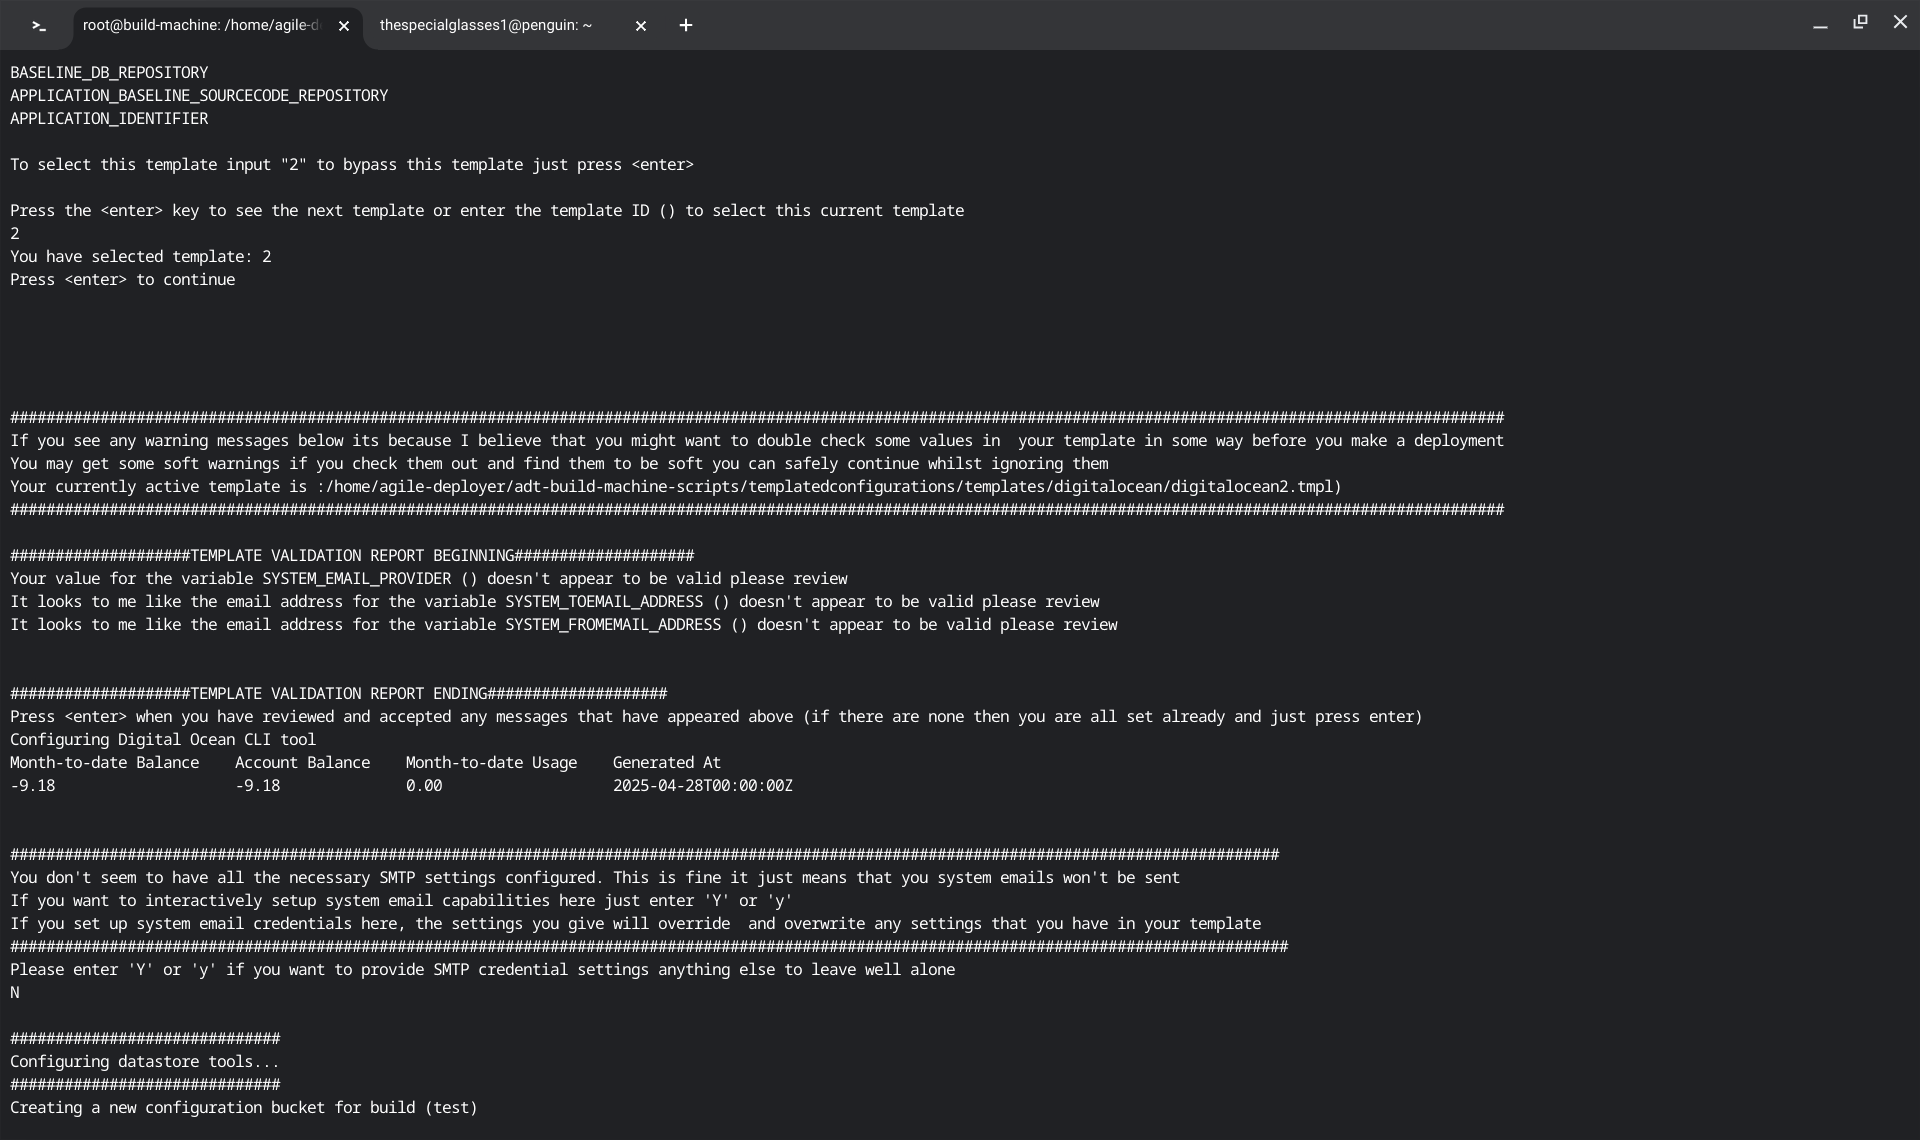Click the SYSTEM_EMAIL_PROVIDER warning line
1920x1140 pixels.
pyautogui.click(x=428, y=579)
